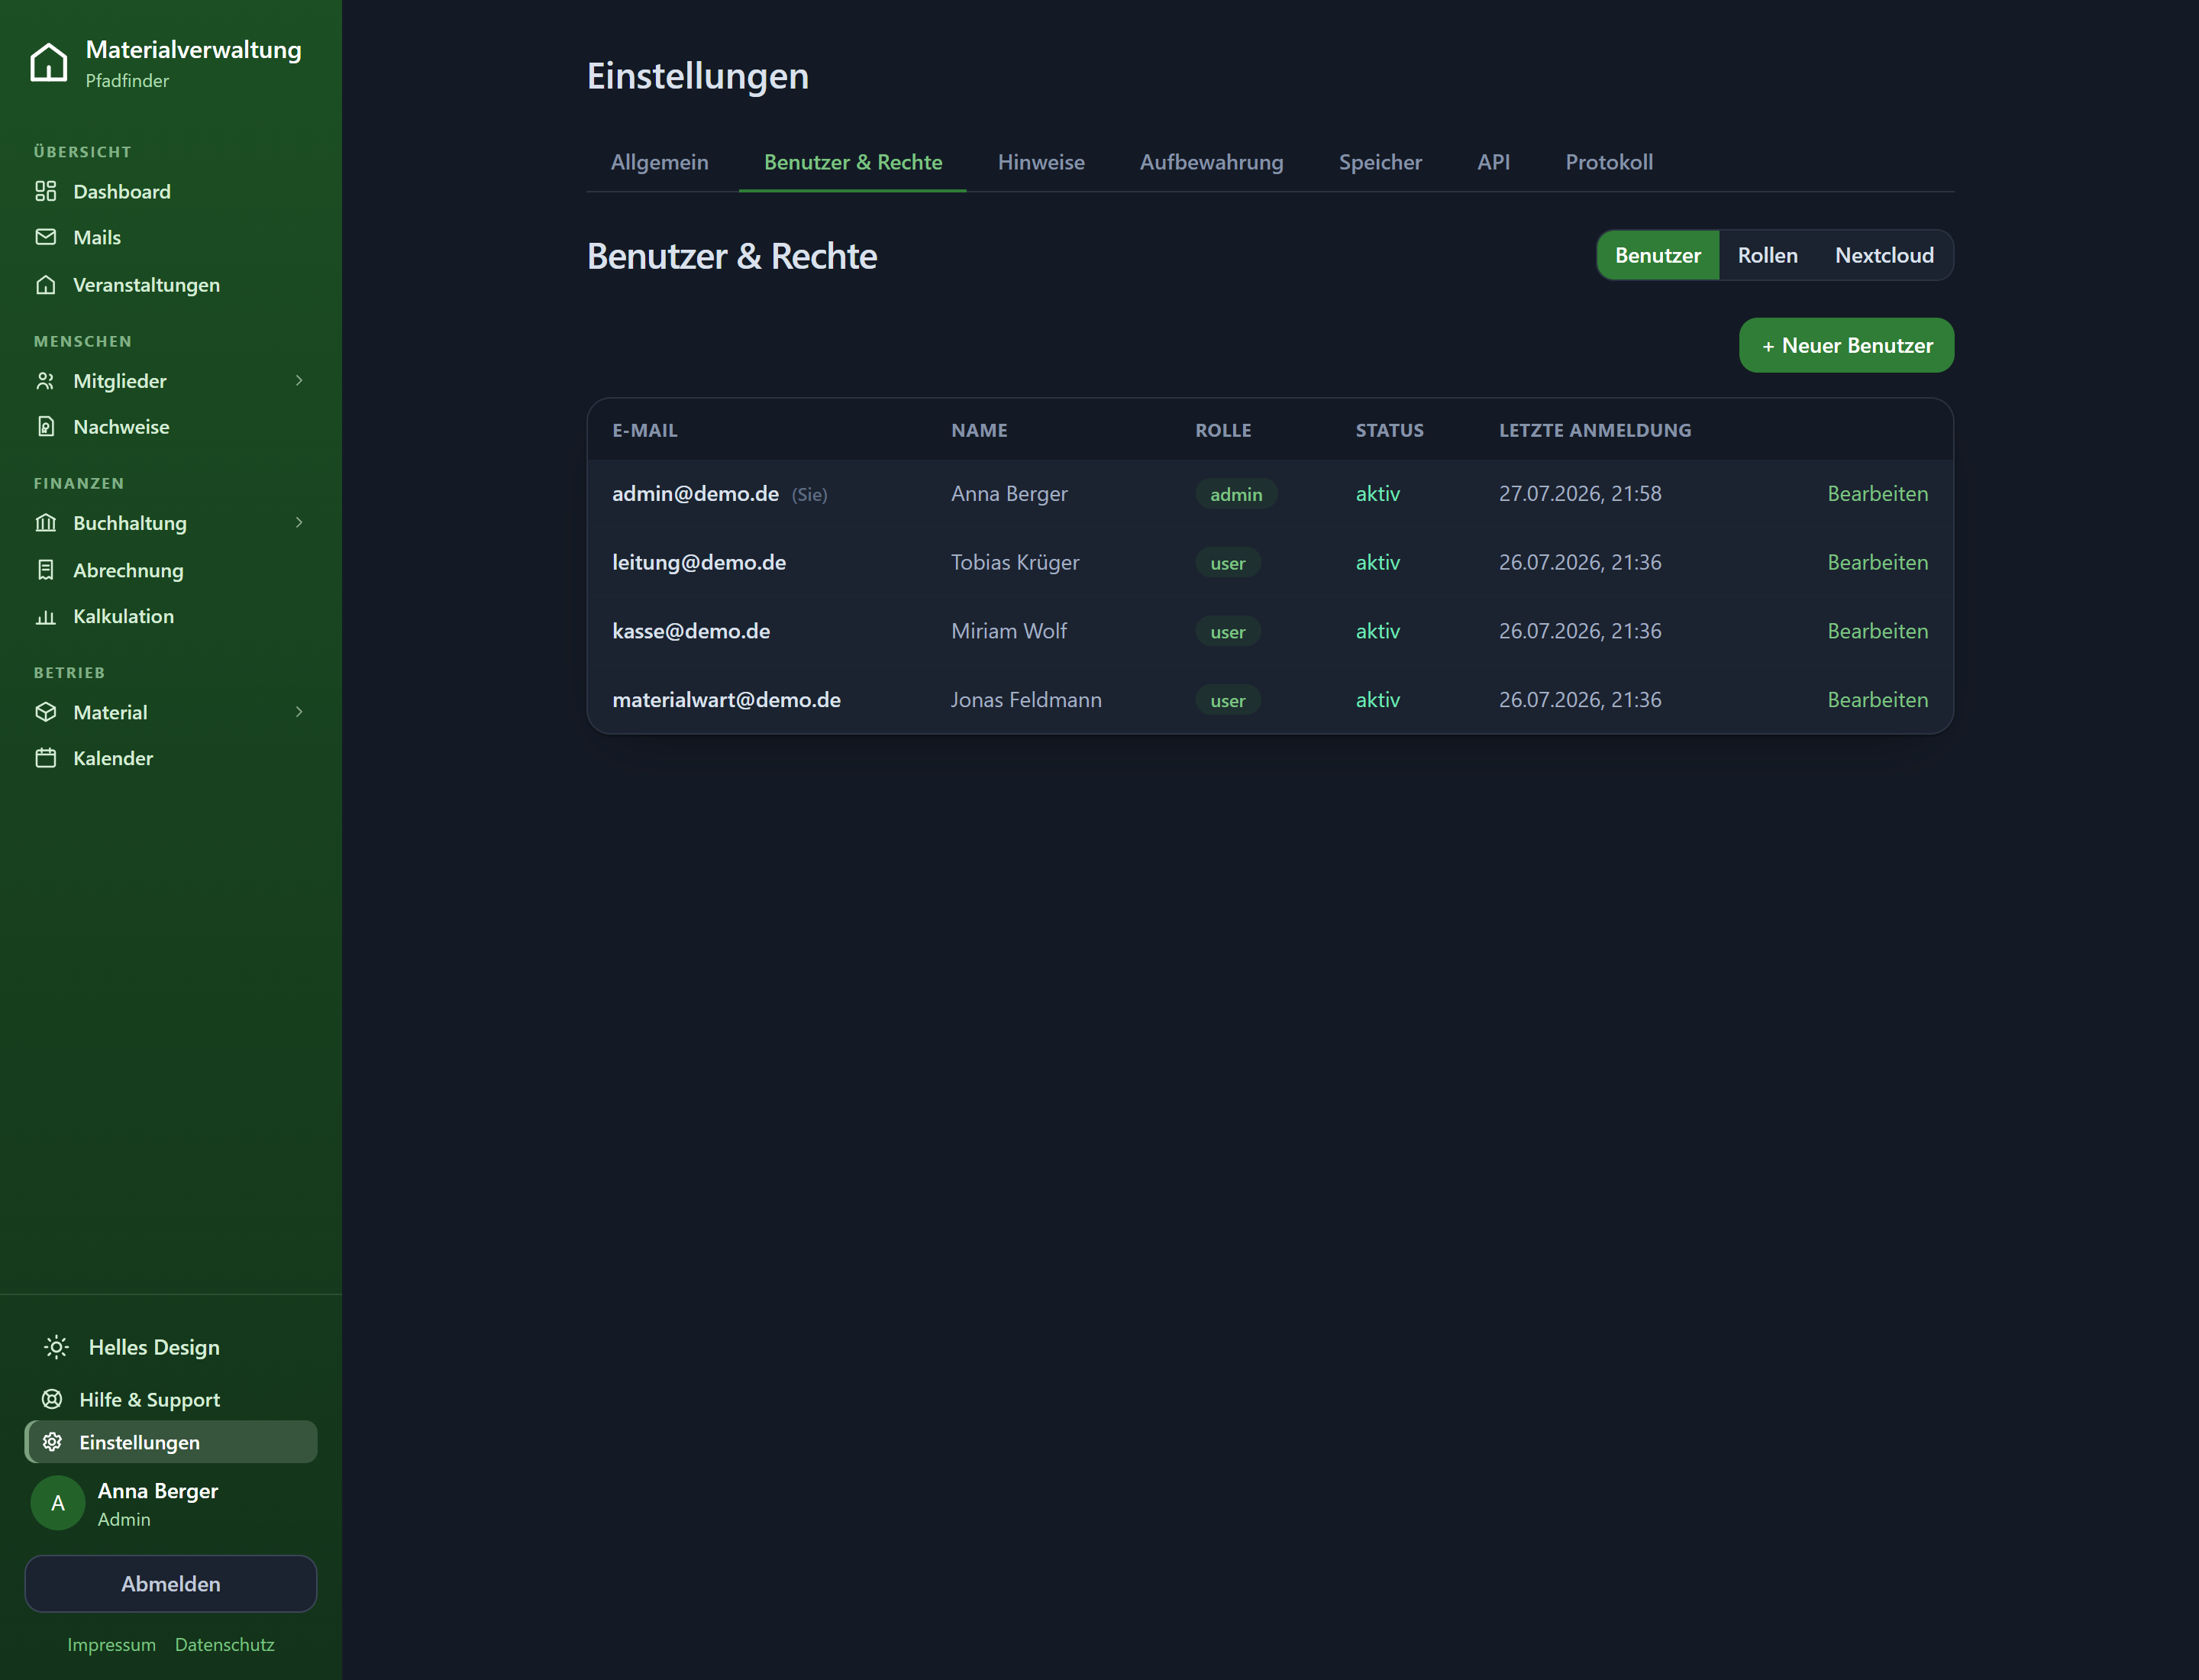Click the Nachweise document icon
The image size is (2199, 1680).
click(46, 426)
